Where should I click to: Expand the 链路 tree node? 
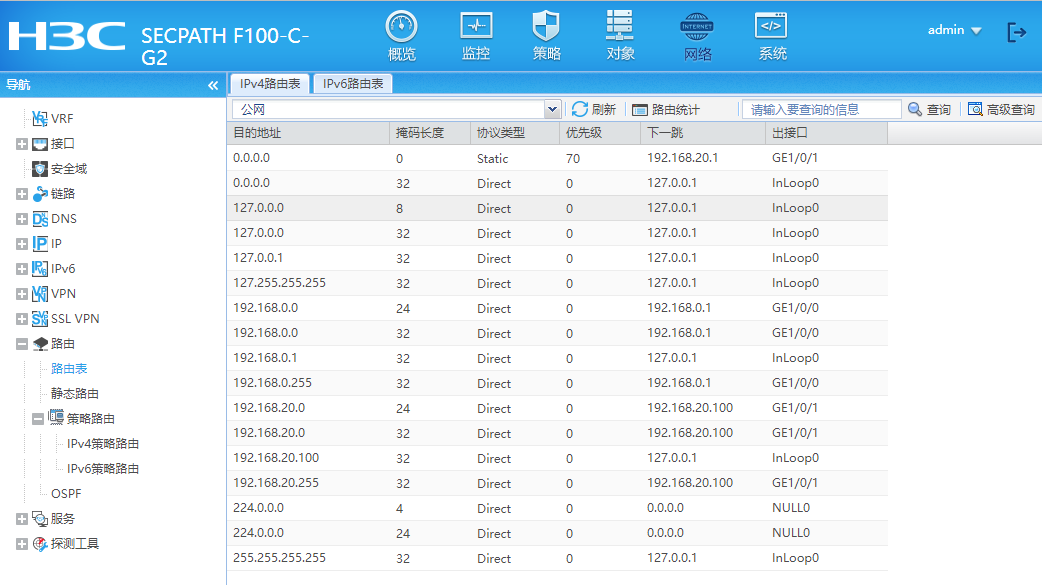click(x=22, y=194)
